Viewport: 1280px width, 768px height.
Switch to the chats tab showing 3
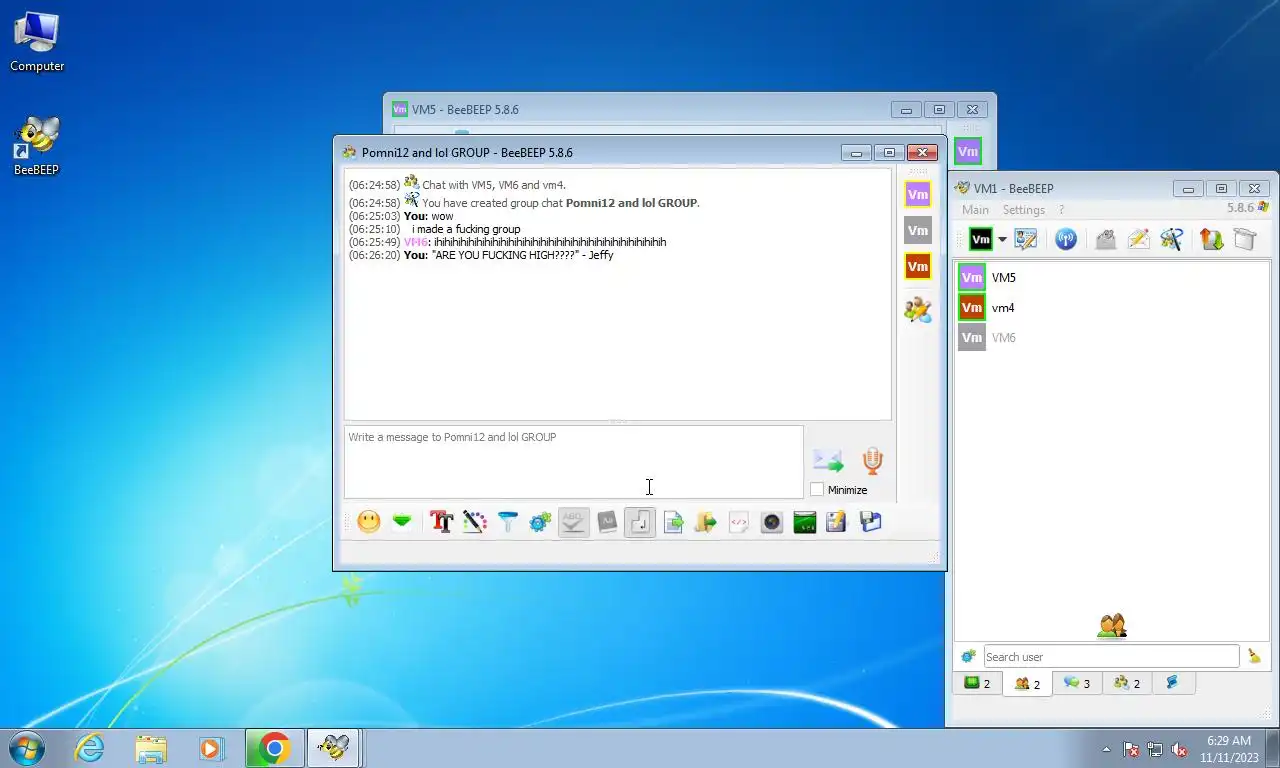point(1077,683)
